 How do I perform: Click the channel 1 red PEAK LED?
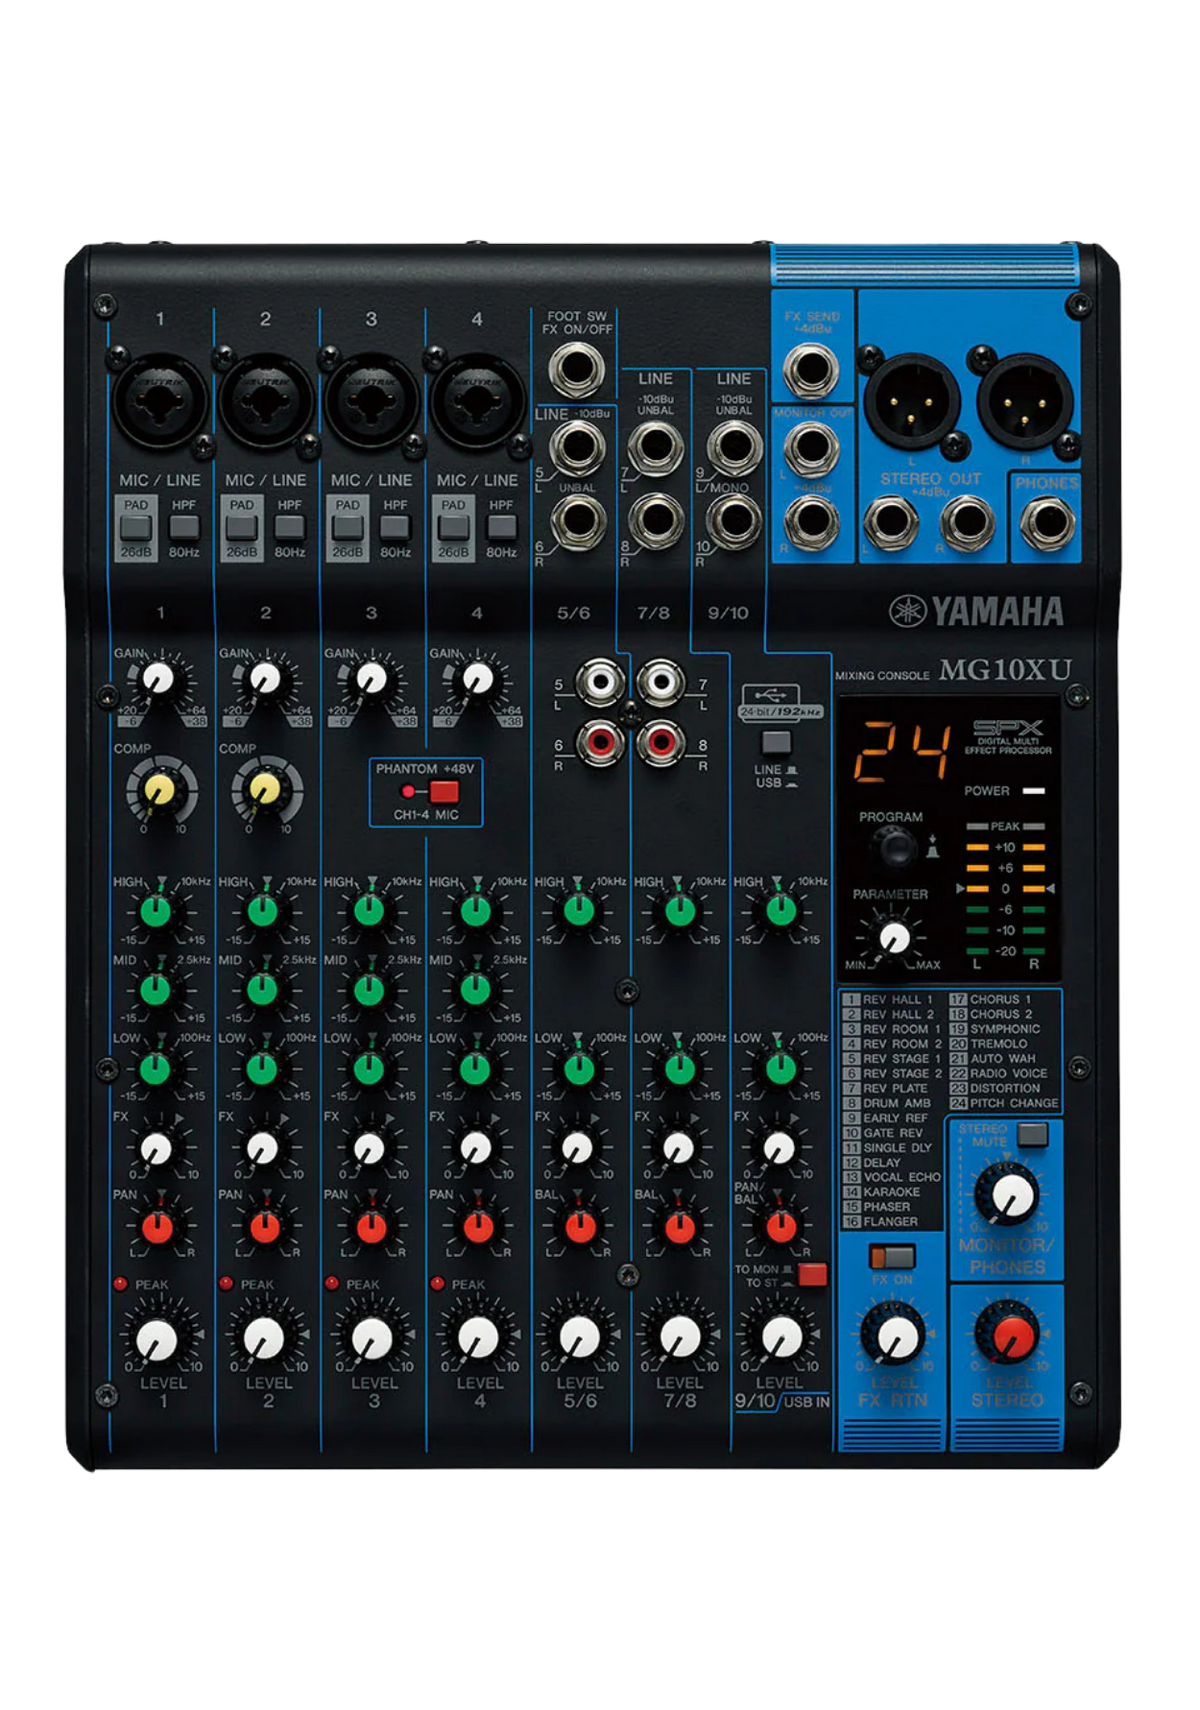click(x=120, y=1283)
